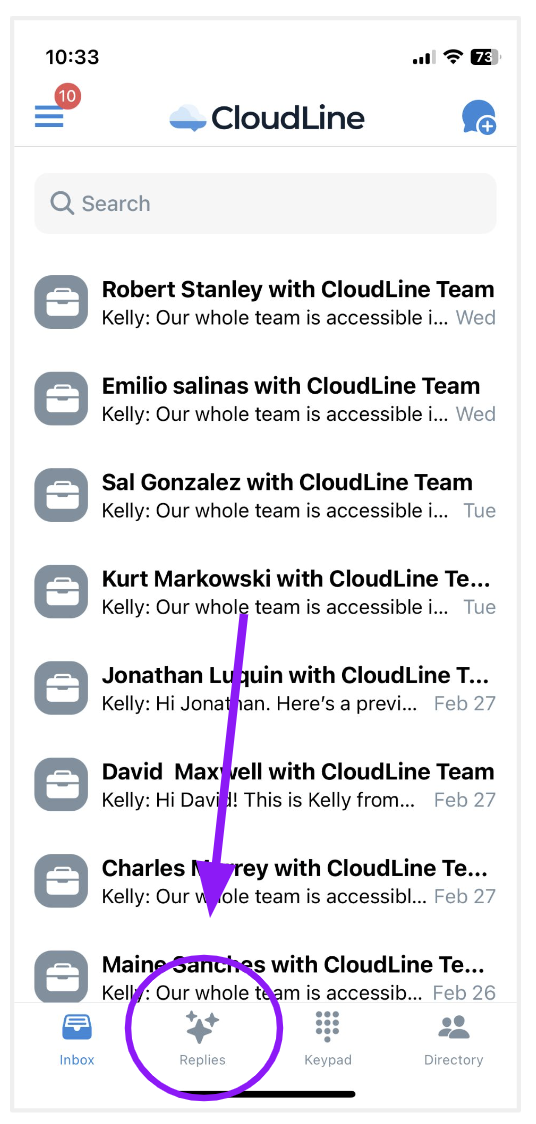This screenshot has height=1124, width=536.
Task: Open the Replies sparkle tab
Action: pyautogui.click(x=202, y=1038)
